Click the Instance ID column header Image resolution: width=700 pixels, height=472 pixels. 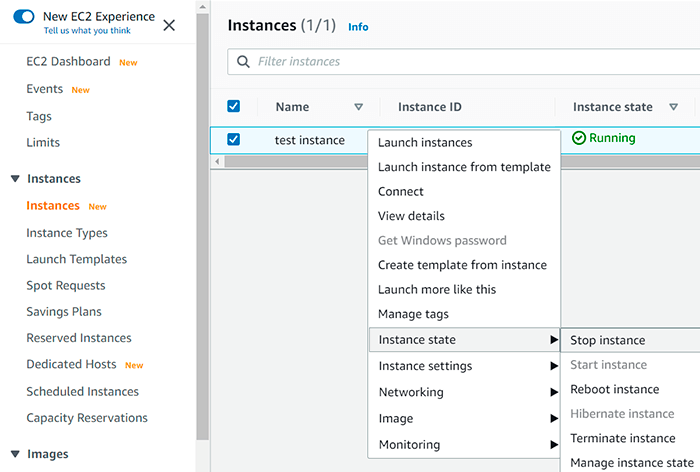[429, 107]
